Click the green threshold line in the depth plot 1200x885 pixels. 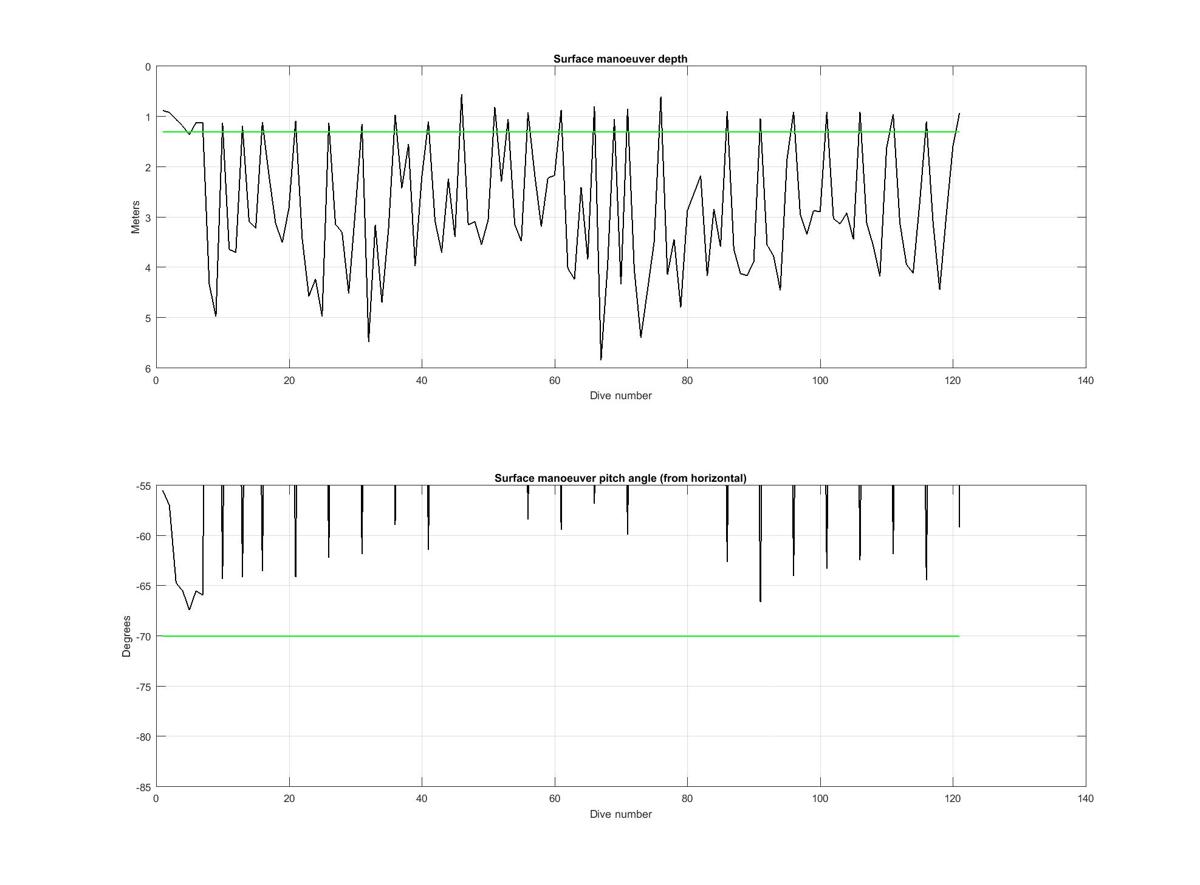point(560,132)
